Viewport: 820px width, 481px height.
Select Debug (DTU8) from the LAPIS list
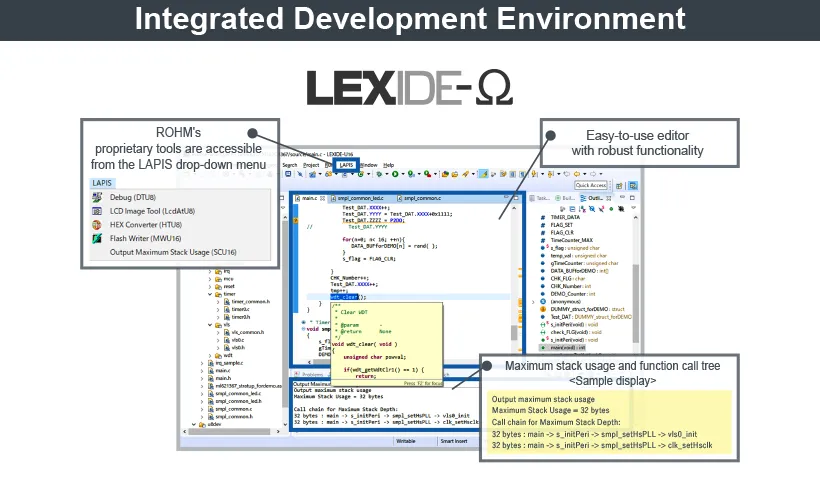[x=133, y=197]
